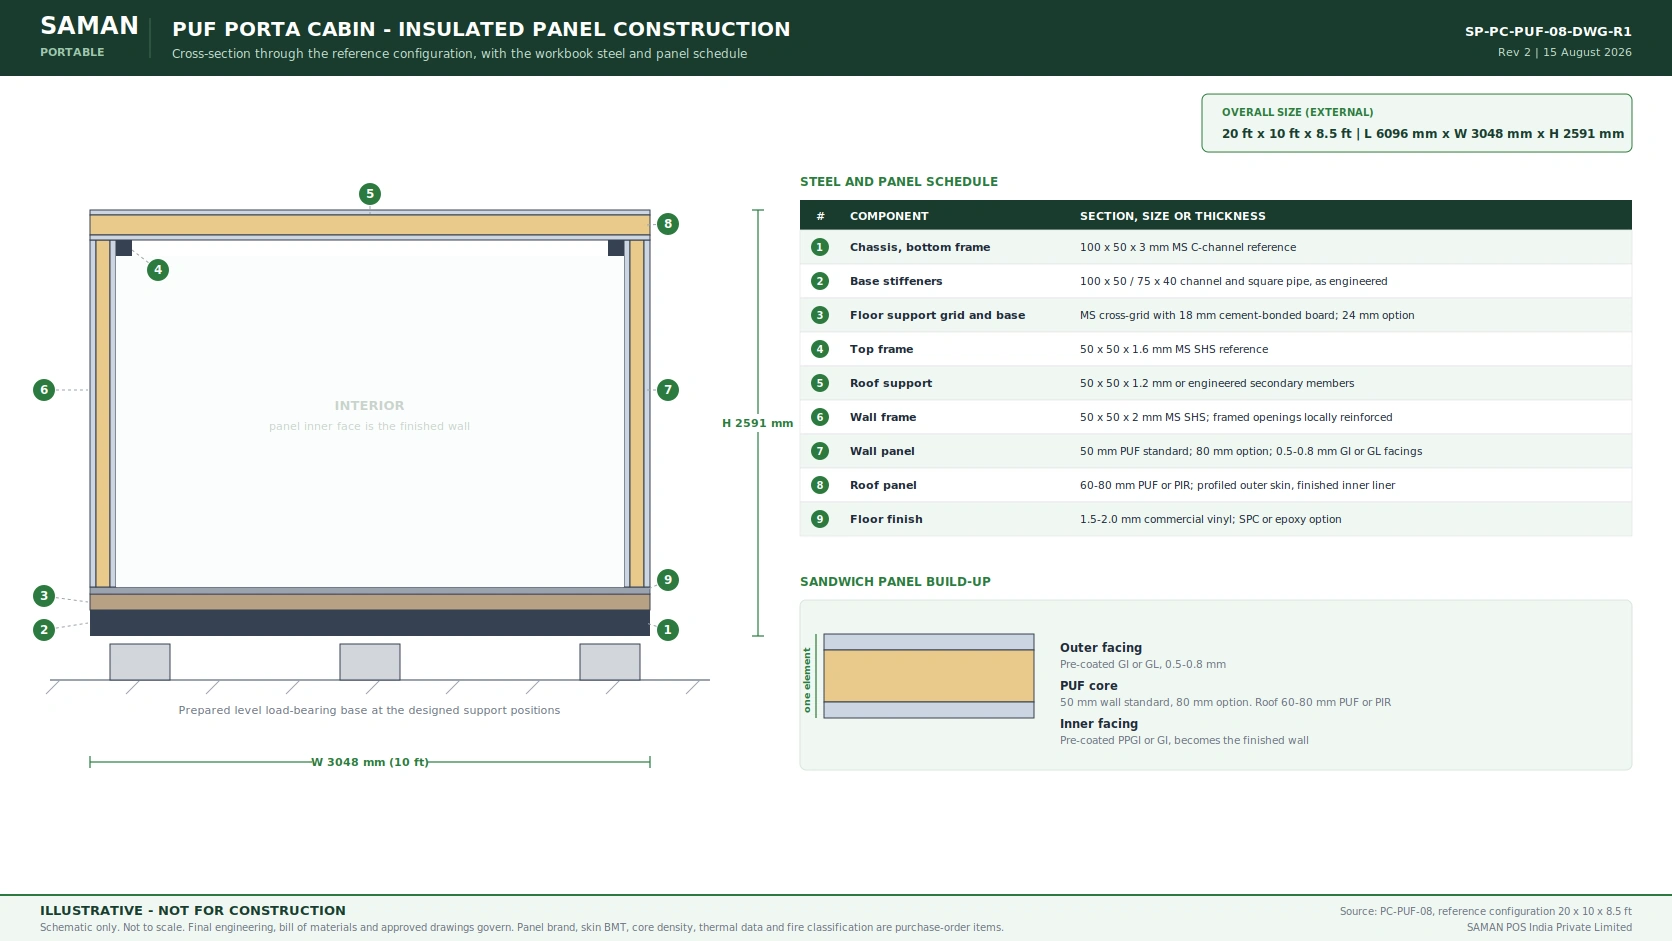1672x941 pixels.
Task: Click the 'SECTION, SIZE OR THICKNESS' column header
Action: pos(1173,216)
